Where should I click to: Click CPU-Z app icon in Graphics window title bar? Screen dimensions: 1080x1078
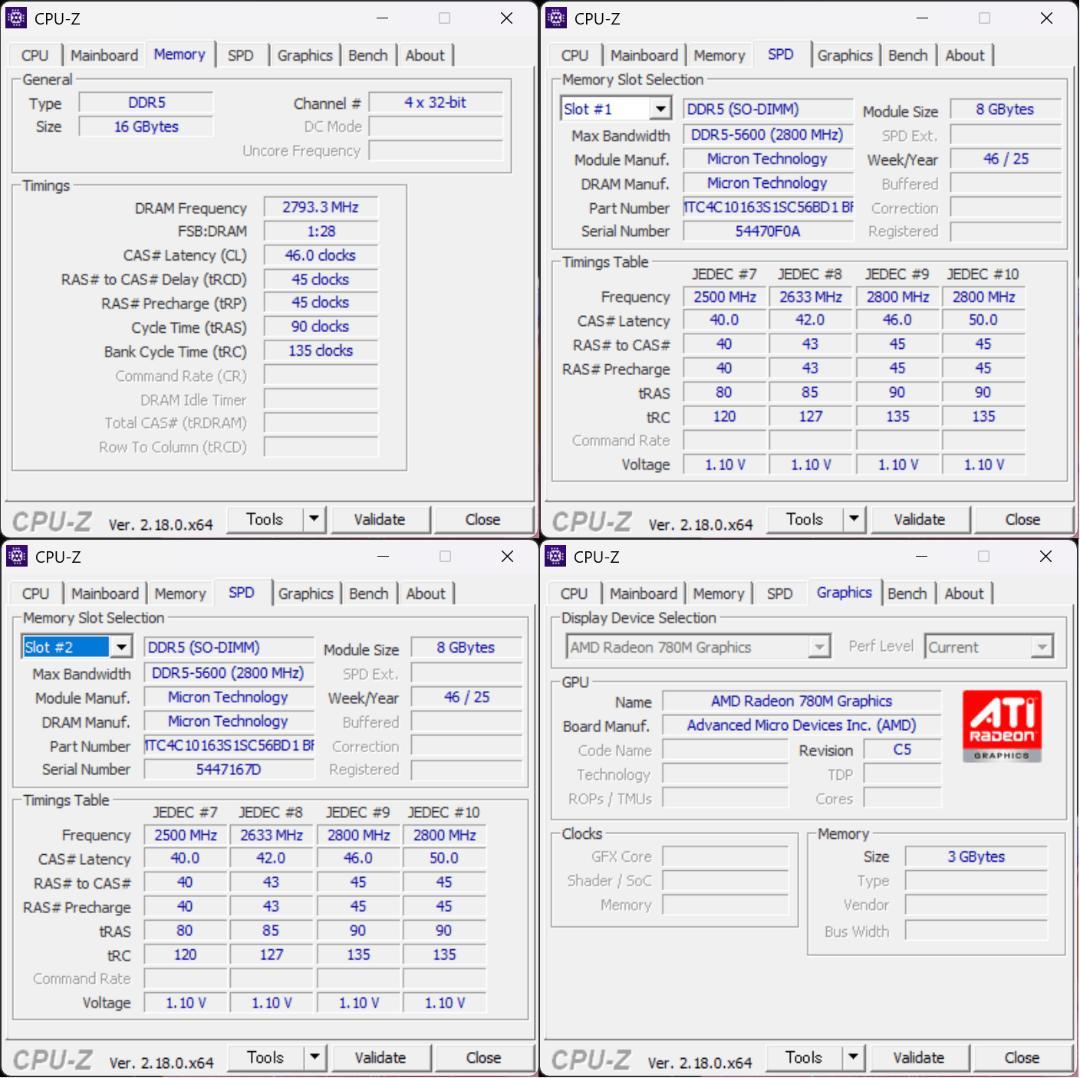[x=555, y=556]
